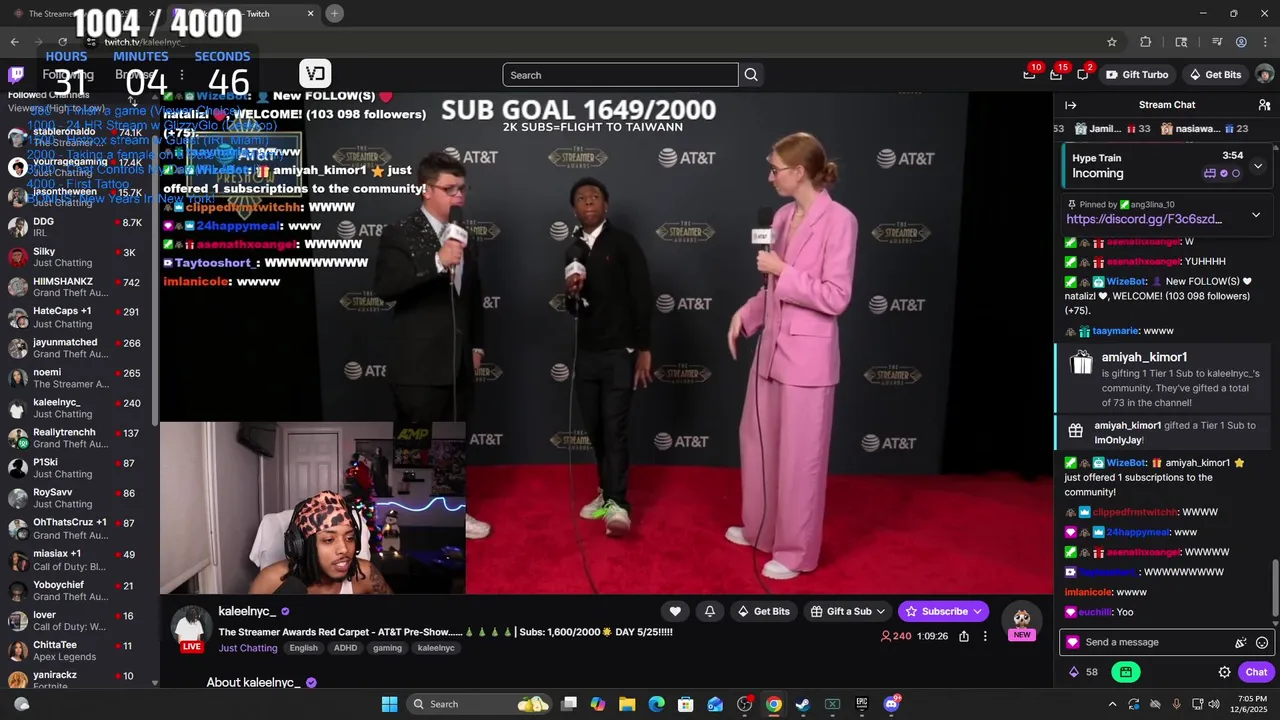Open whispers icon with 2 badge
The image size is (1280, 720).
(1082, 74)
